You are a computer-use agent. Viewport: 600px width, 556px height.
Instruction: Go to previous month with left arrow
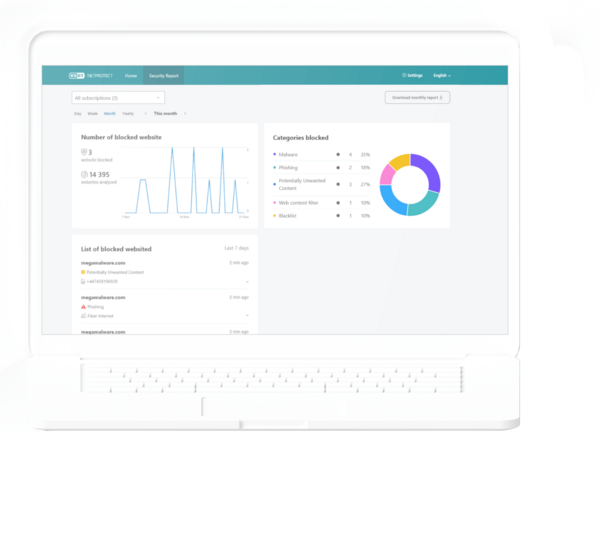coord(146,114)
